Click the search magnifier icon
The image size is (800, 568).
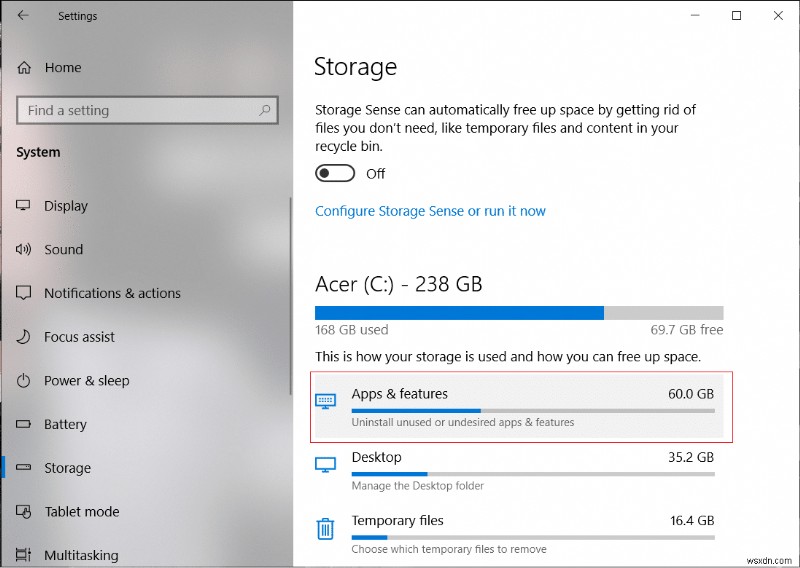tap(265, 111)
